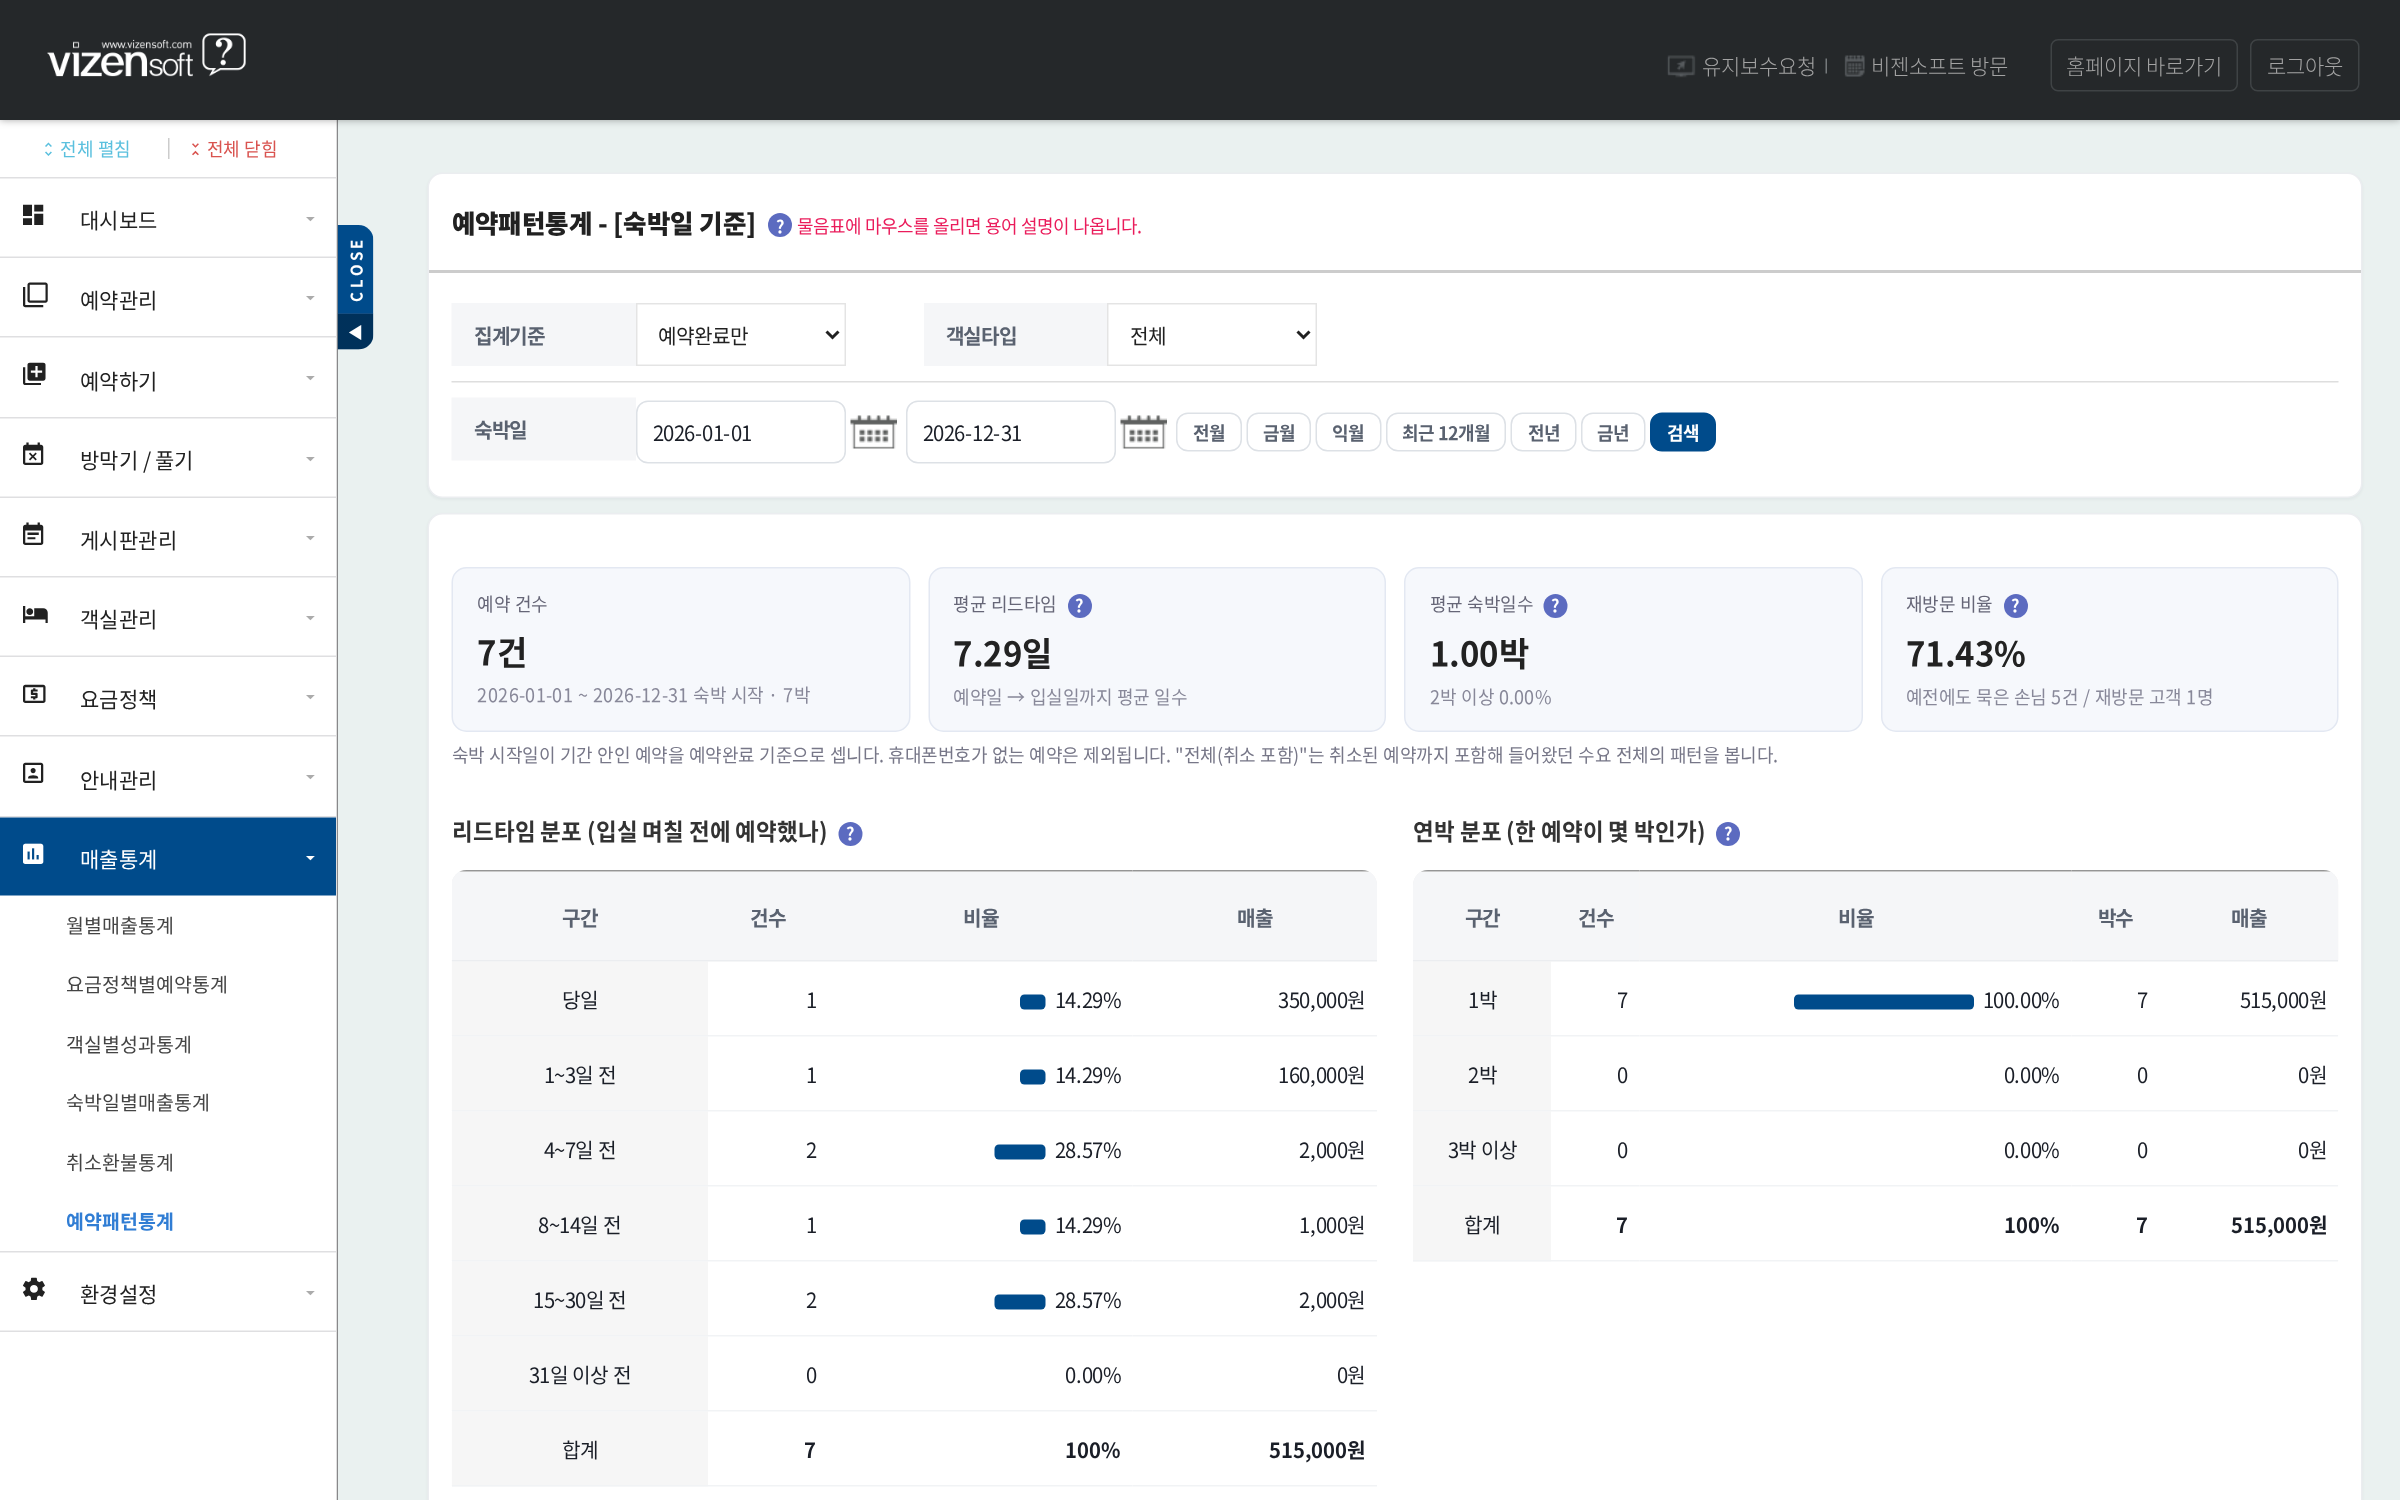Select the 최근 12개월 range button
The width and height of the screenshot is (2400, 1500).
tap(1445, 432)
